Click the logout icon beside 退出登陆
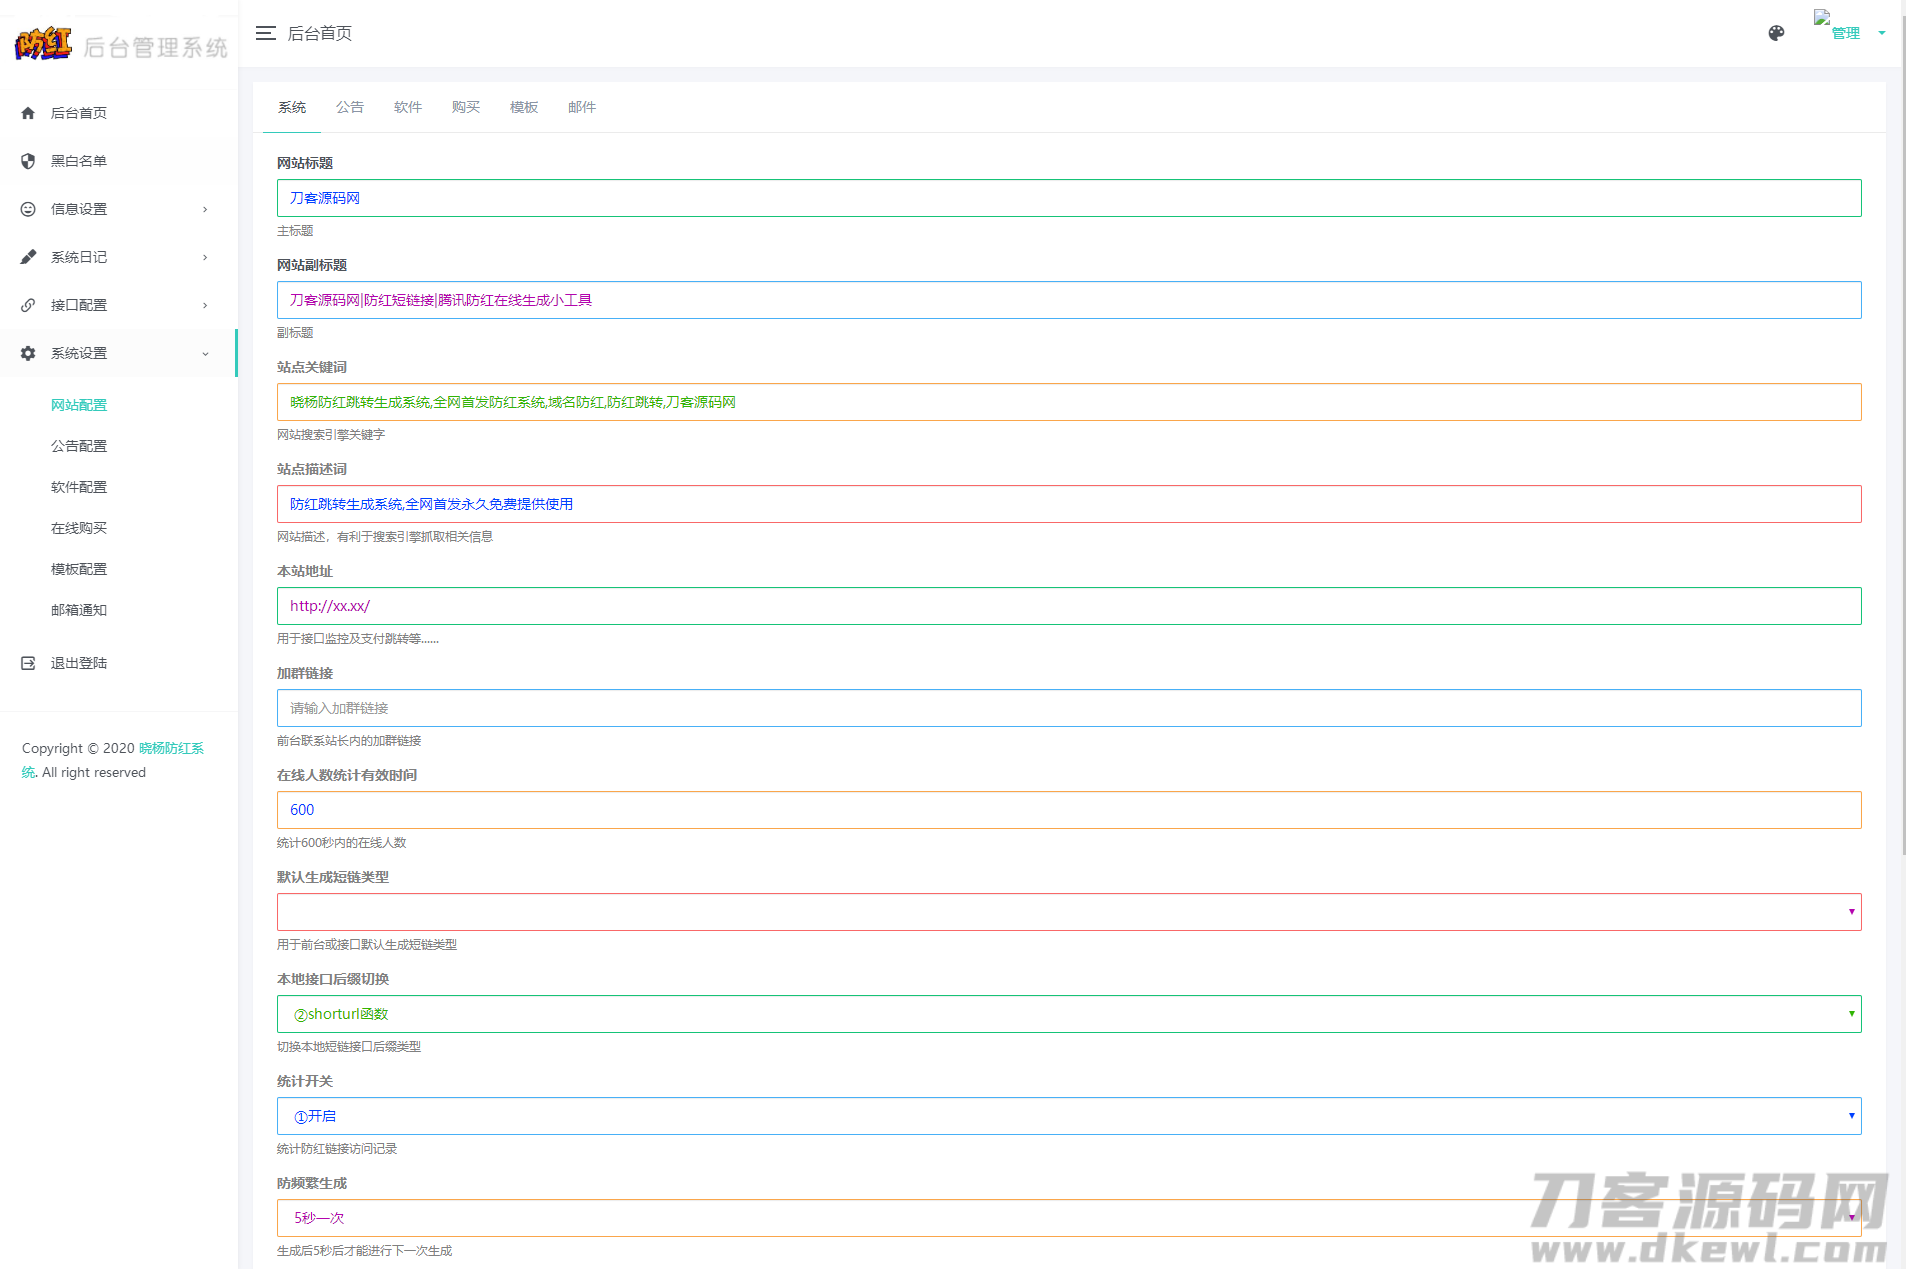 point(28,663)
